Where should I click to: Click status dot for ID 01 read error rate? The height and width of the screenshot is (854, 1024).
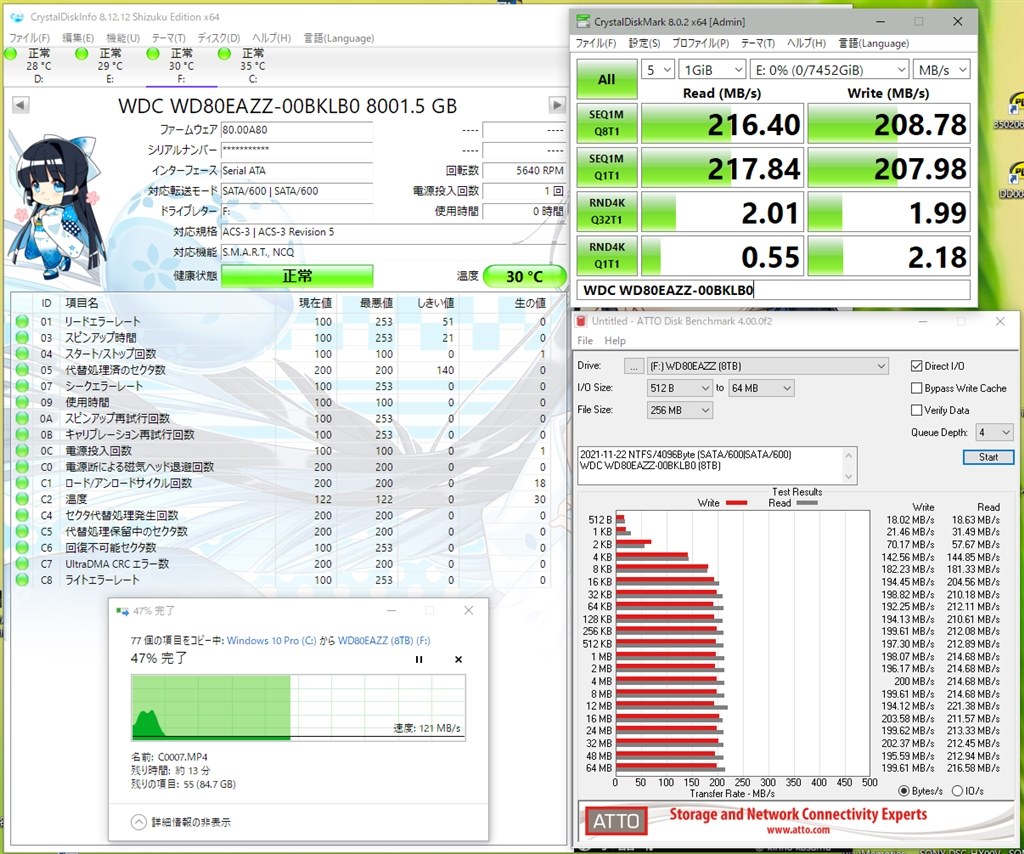click(22, 321)
